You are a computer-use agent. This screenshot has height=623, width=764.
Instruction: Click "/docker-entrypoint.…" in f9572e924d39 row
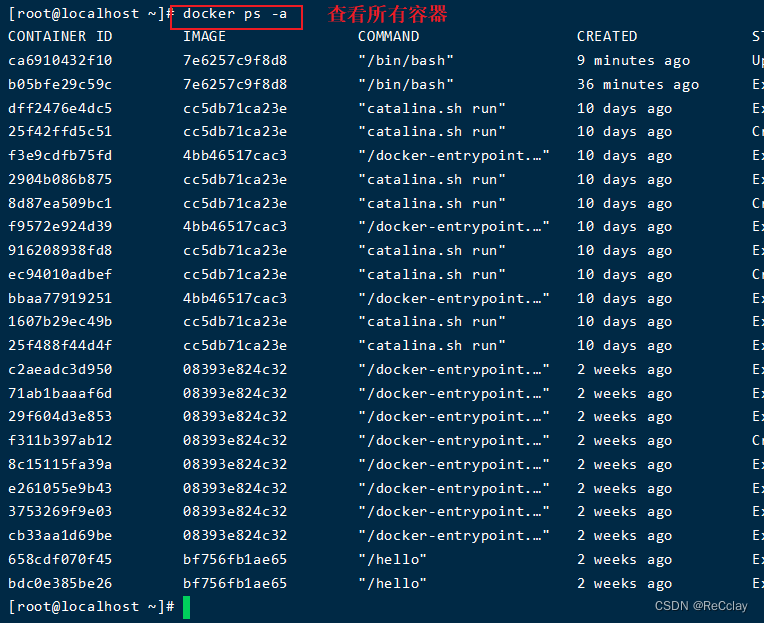(454, 227)
